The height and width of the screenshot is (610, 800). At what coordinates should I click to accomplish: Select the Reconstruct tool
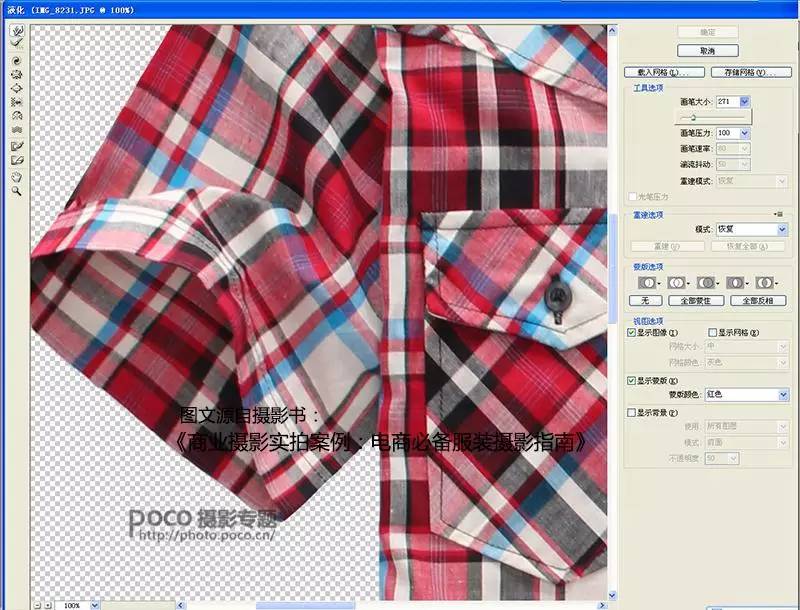(14, 42)
